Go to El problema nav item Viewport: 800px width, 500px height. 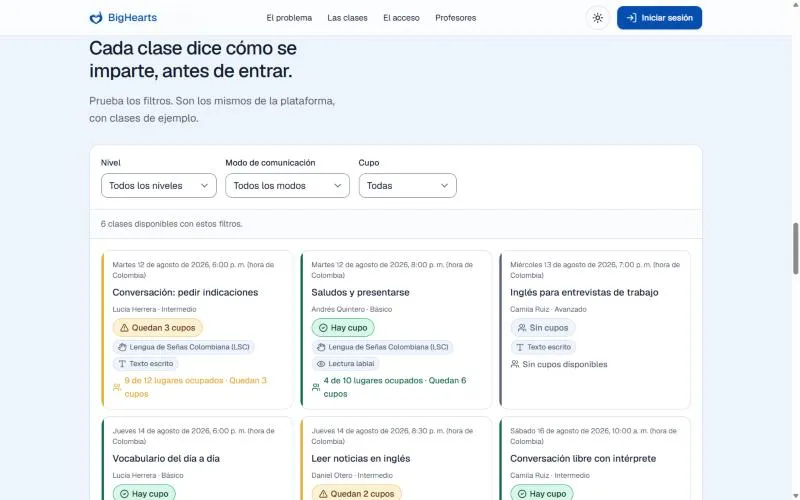[x=289, y=18]
